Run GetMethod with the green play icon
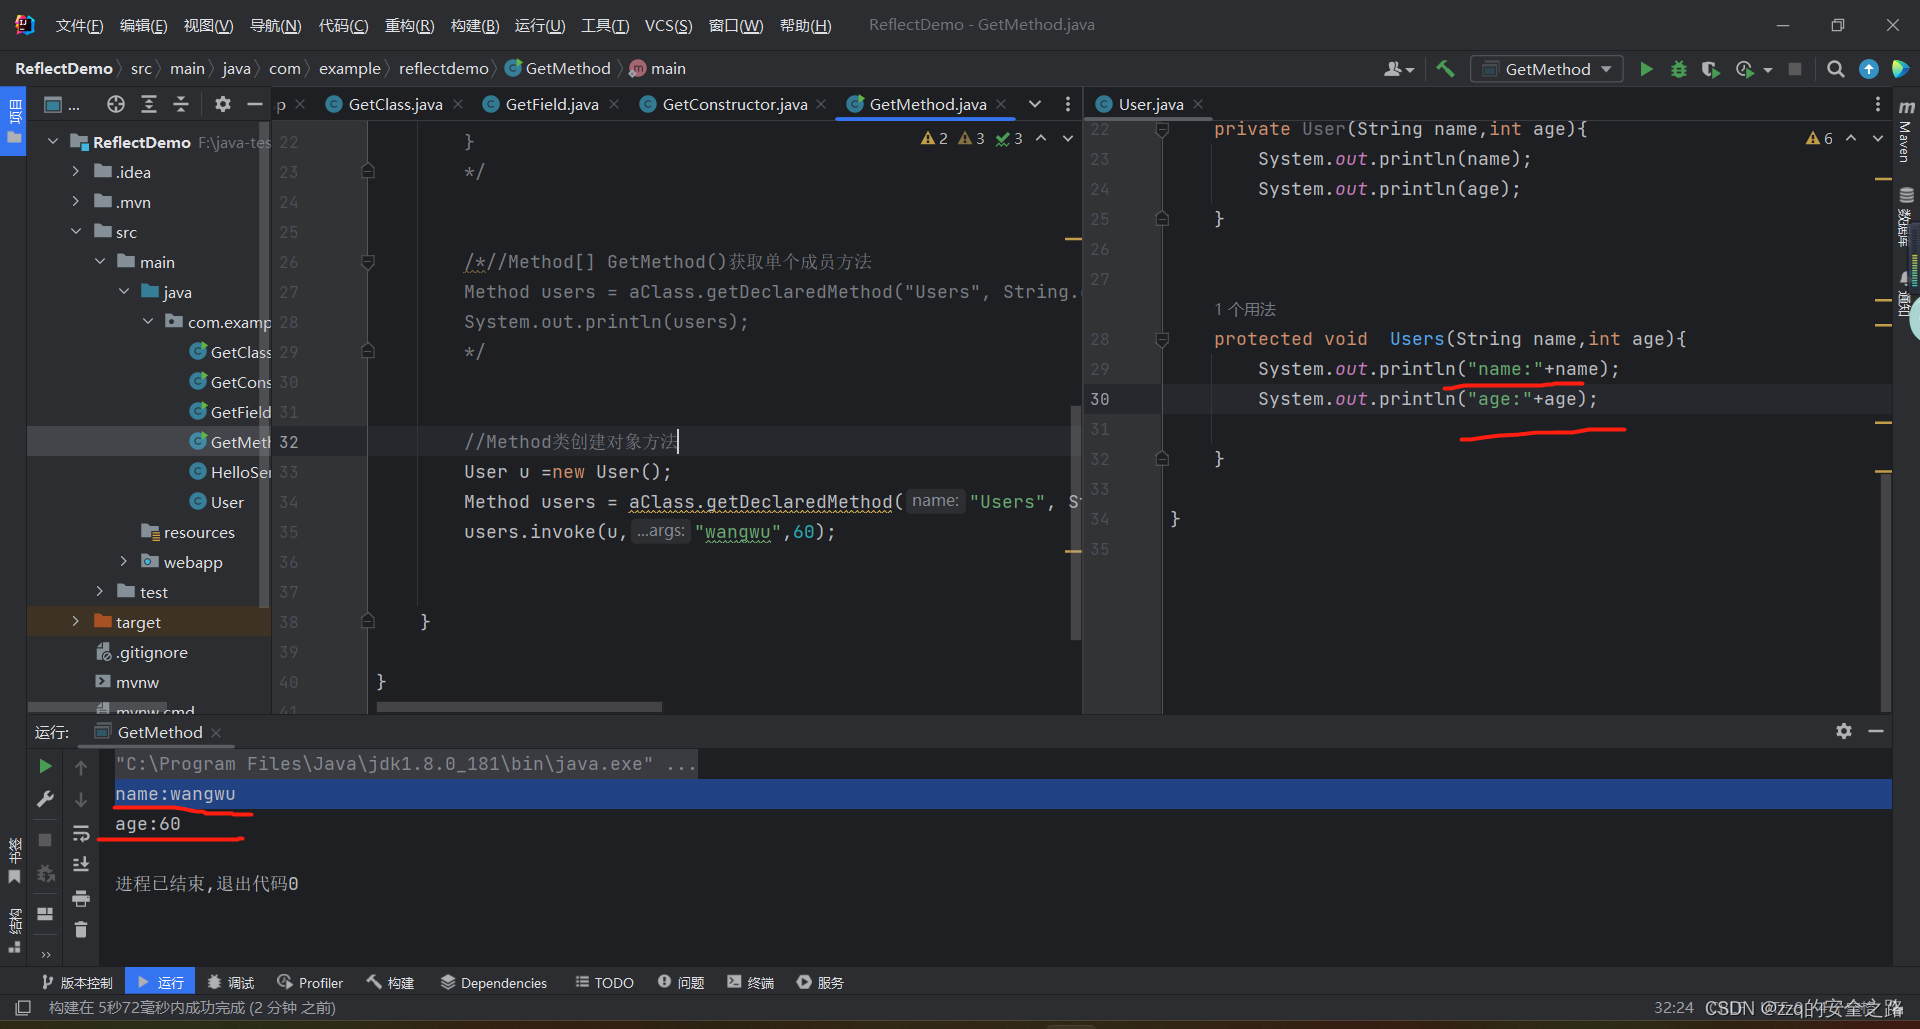 click(1646, 69)
